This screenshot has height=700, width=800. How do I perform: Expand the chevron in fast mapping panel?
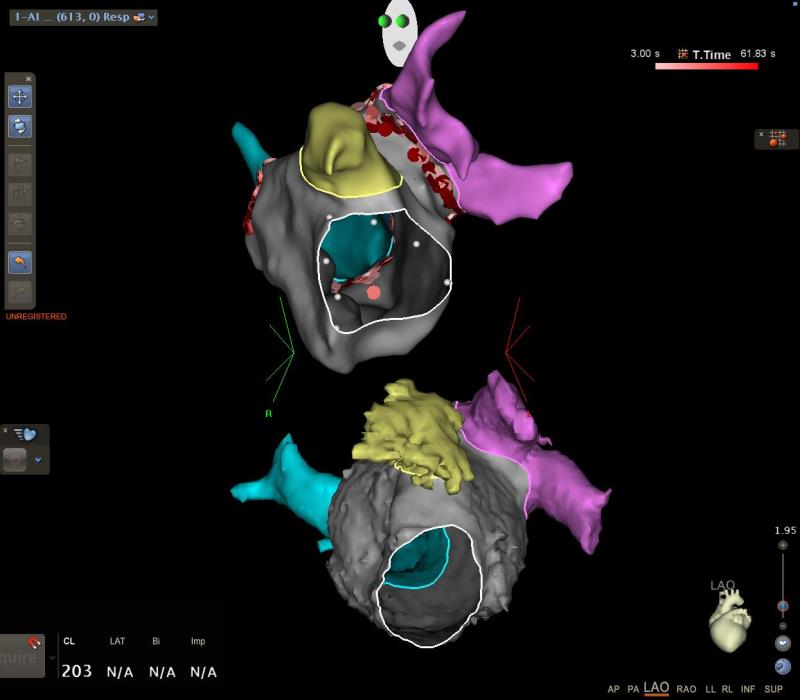[38, 460]
